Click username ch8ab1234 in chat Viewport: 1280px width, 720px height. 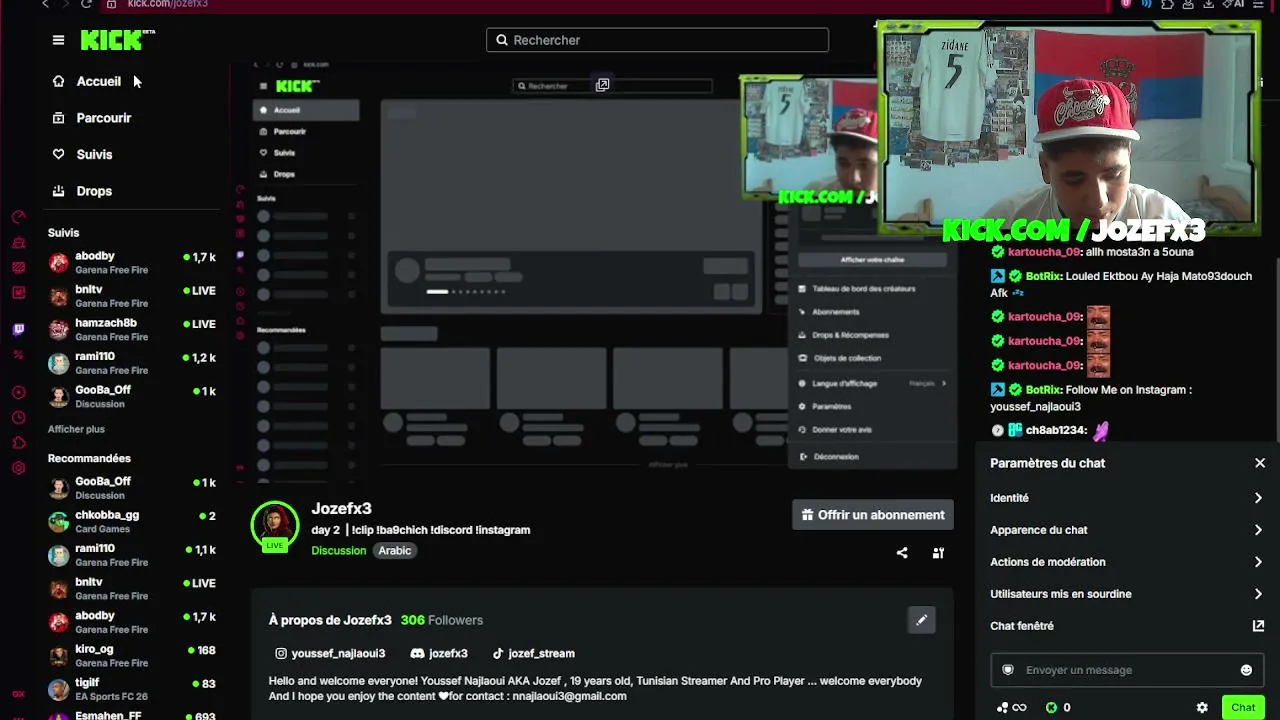coord(1056,430)
